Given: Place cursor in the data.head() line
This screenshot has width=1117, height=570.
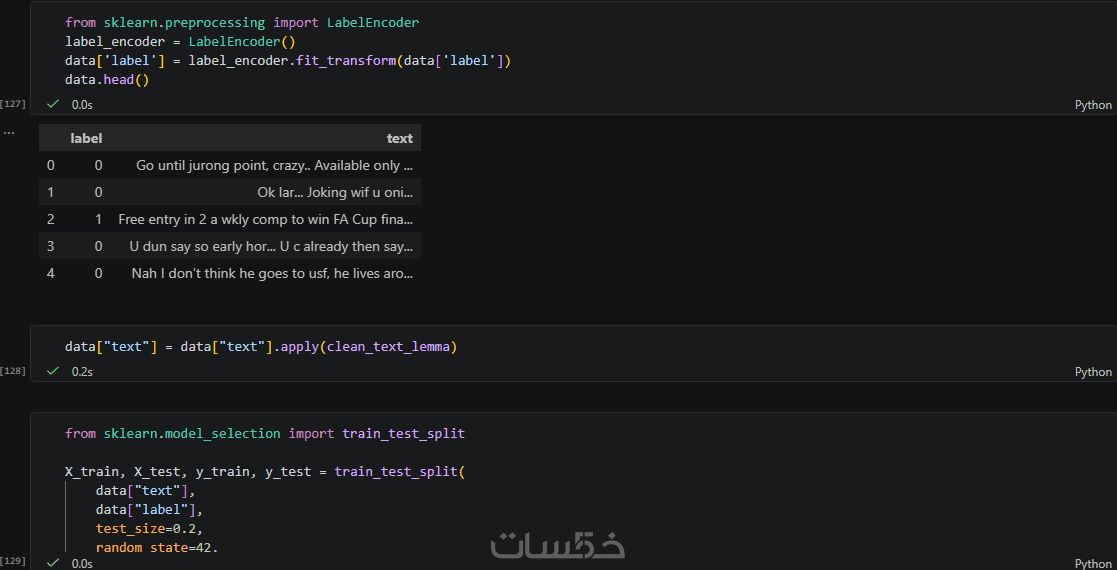Looking at the screenshot, I should (107, 79).
